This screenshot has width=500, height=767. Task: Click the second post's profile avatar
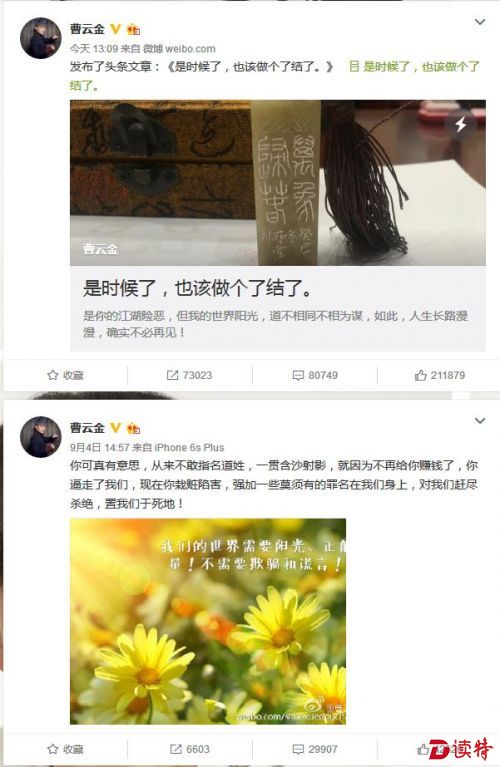(x=41, y=437)
